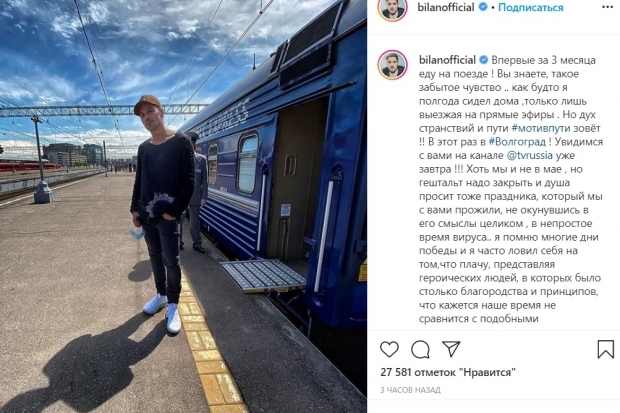Click the verified badge in the header
Image resolution: width=620 pixels, height=413 pixels.
pos(483,7)
